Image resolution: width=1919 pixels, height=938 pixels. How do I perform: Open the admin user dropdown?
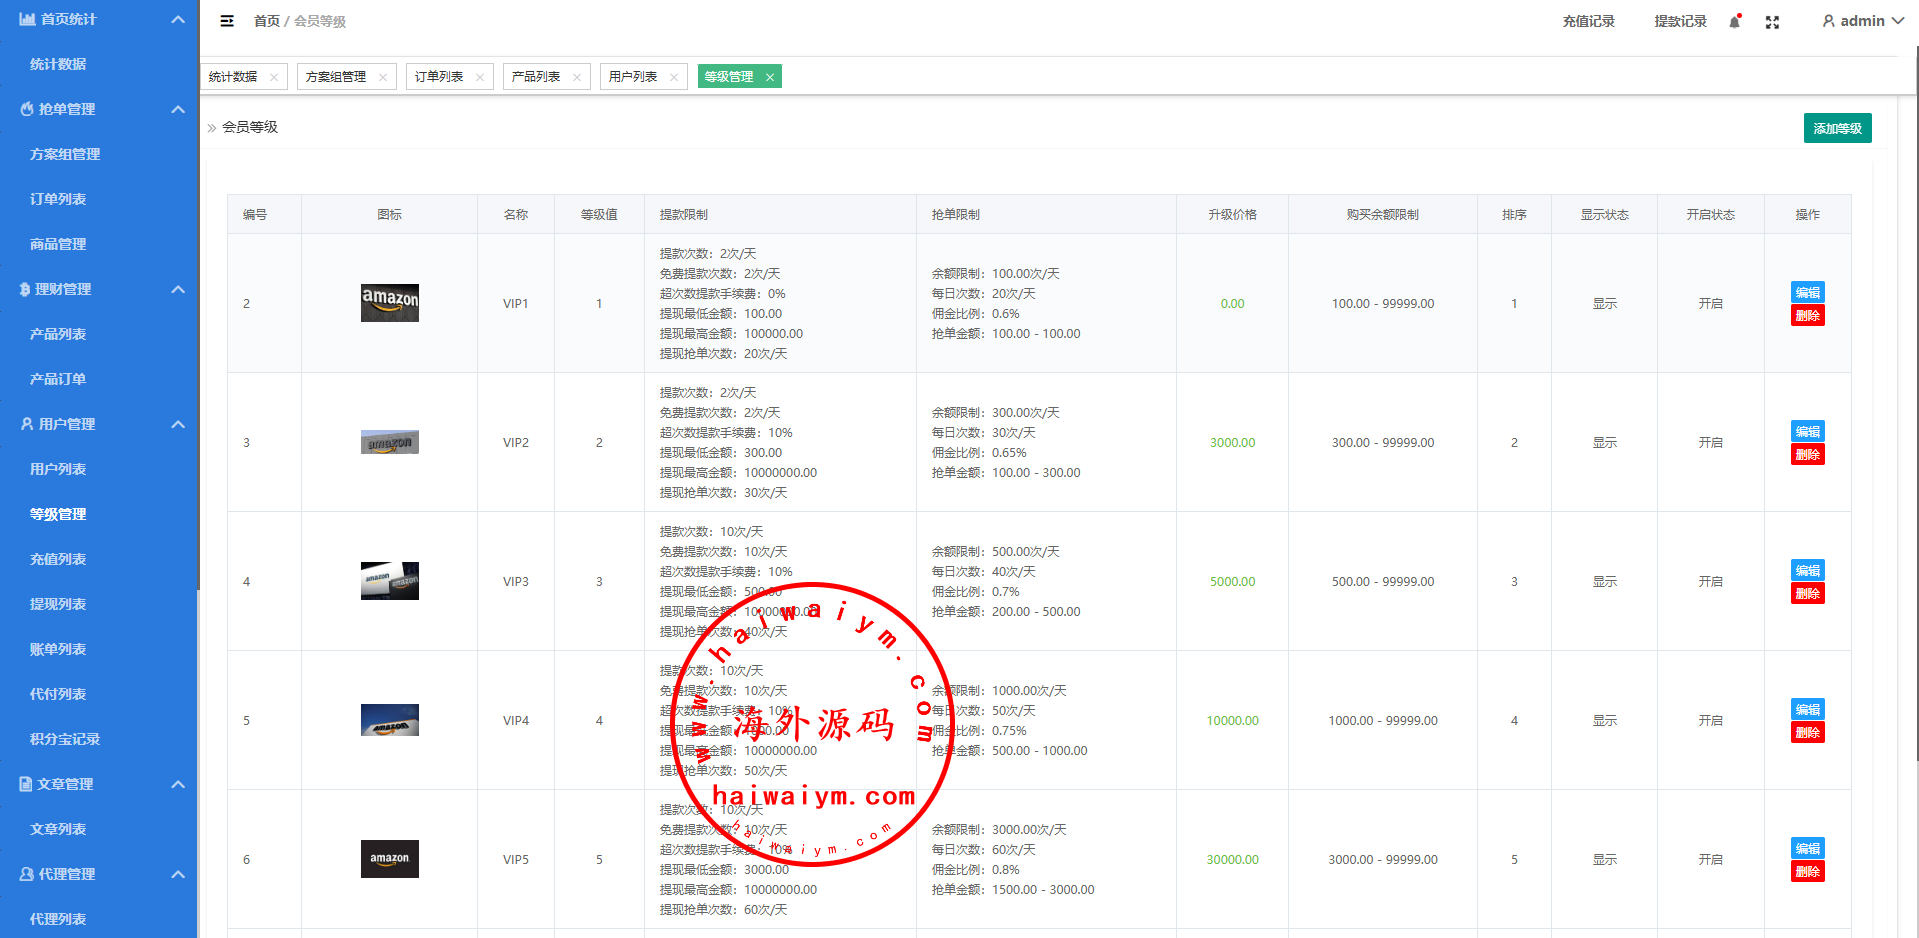[1862, 21]
